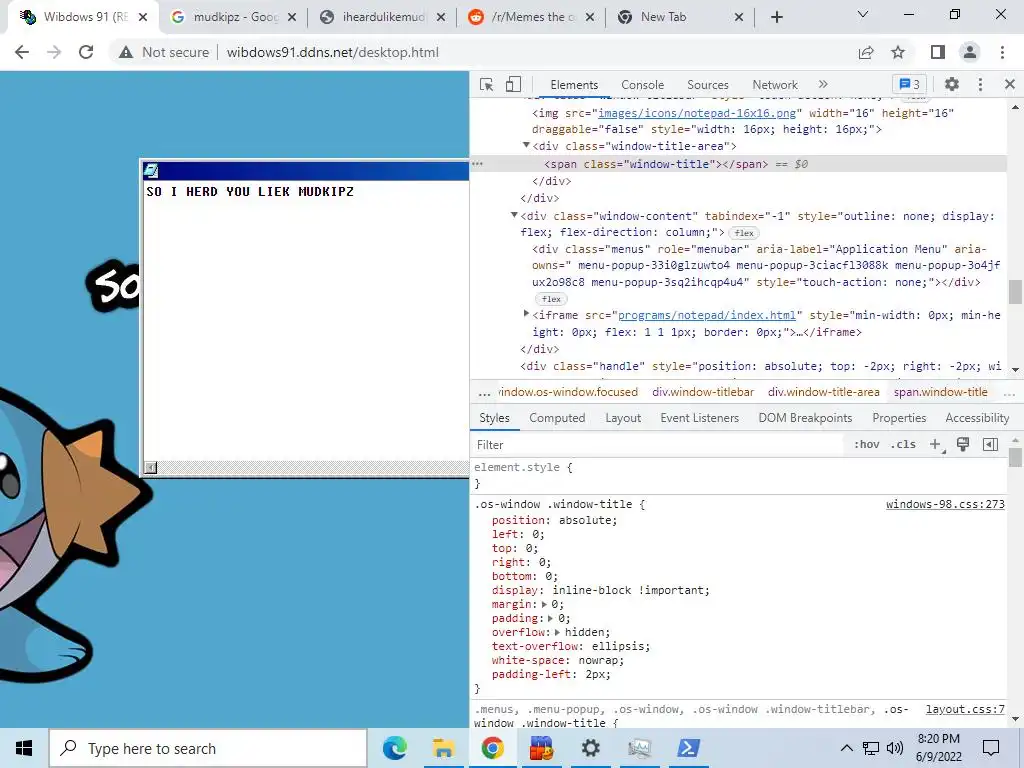Viewport: 1024px width, 768px height.
Task: Click the flex badge on window-content div
Action: pos(744,233)
